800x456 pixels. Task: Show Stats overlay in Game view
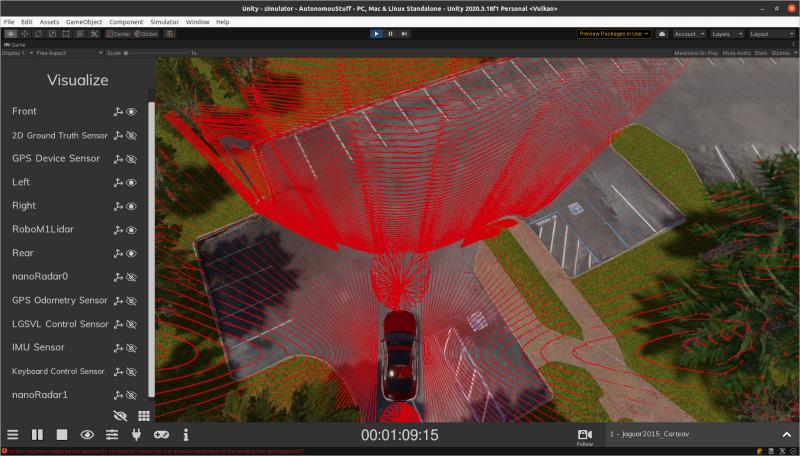click(x=760, y=53)
